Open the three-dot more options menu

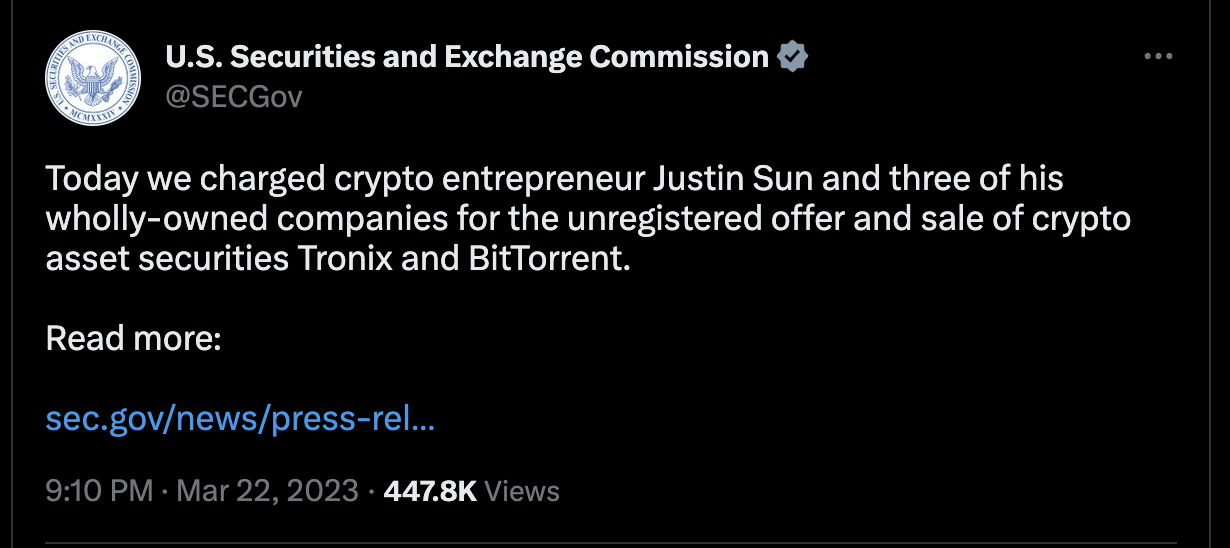pos(1158,57)
